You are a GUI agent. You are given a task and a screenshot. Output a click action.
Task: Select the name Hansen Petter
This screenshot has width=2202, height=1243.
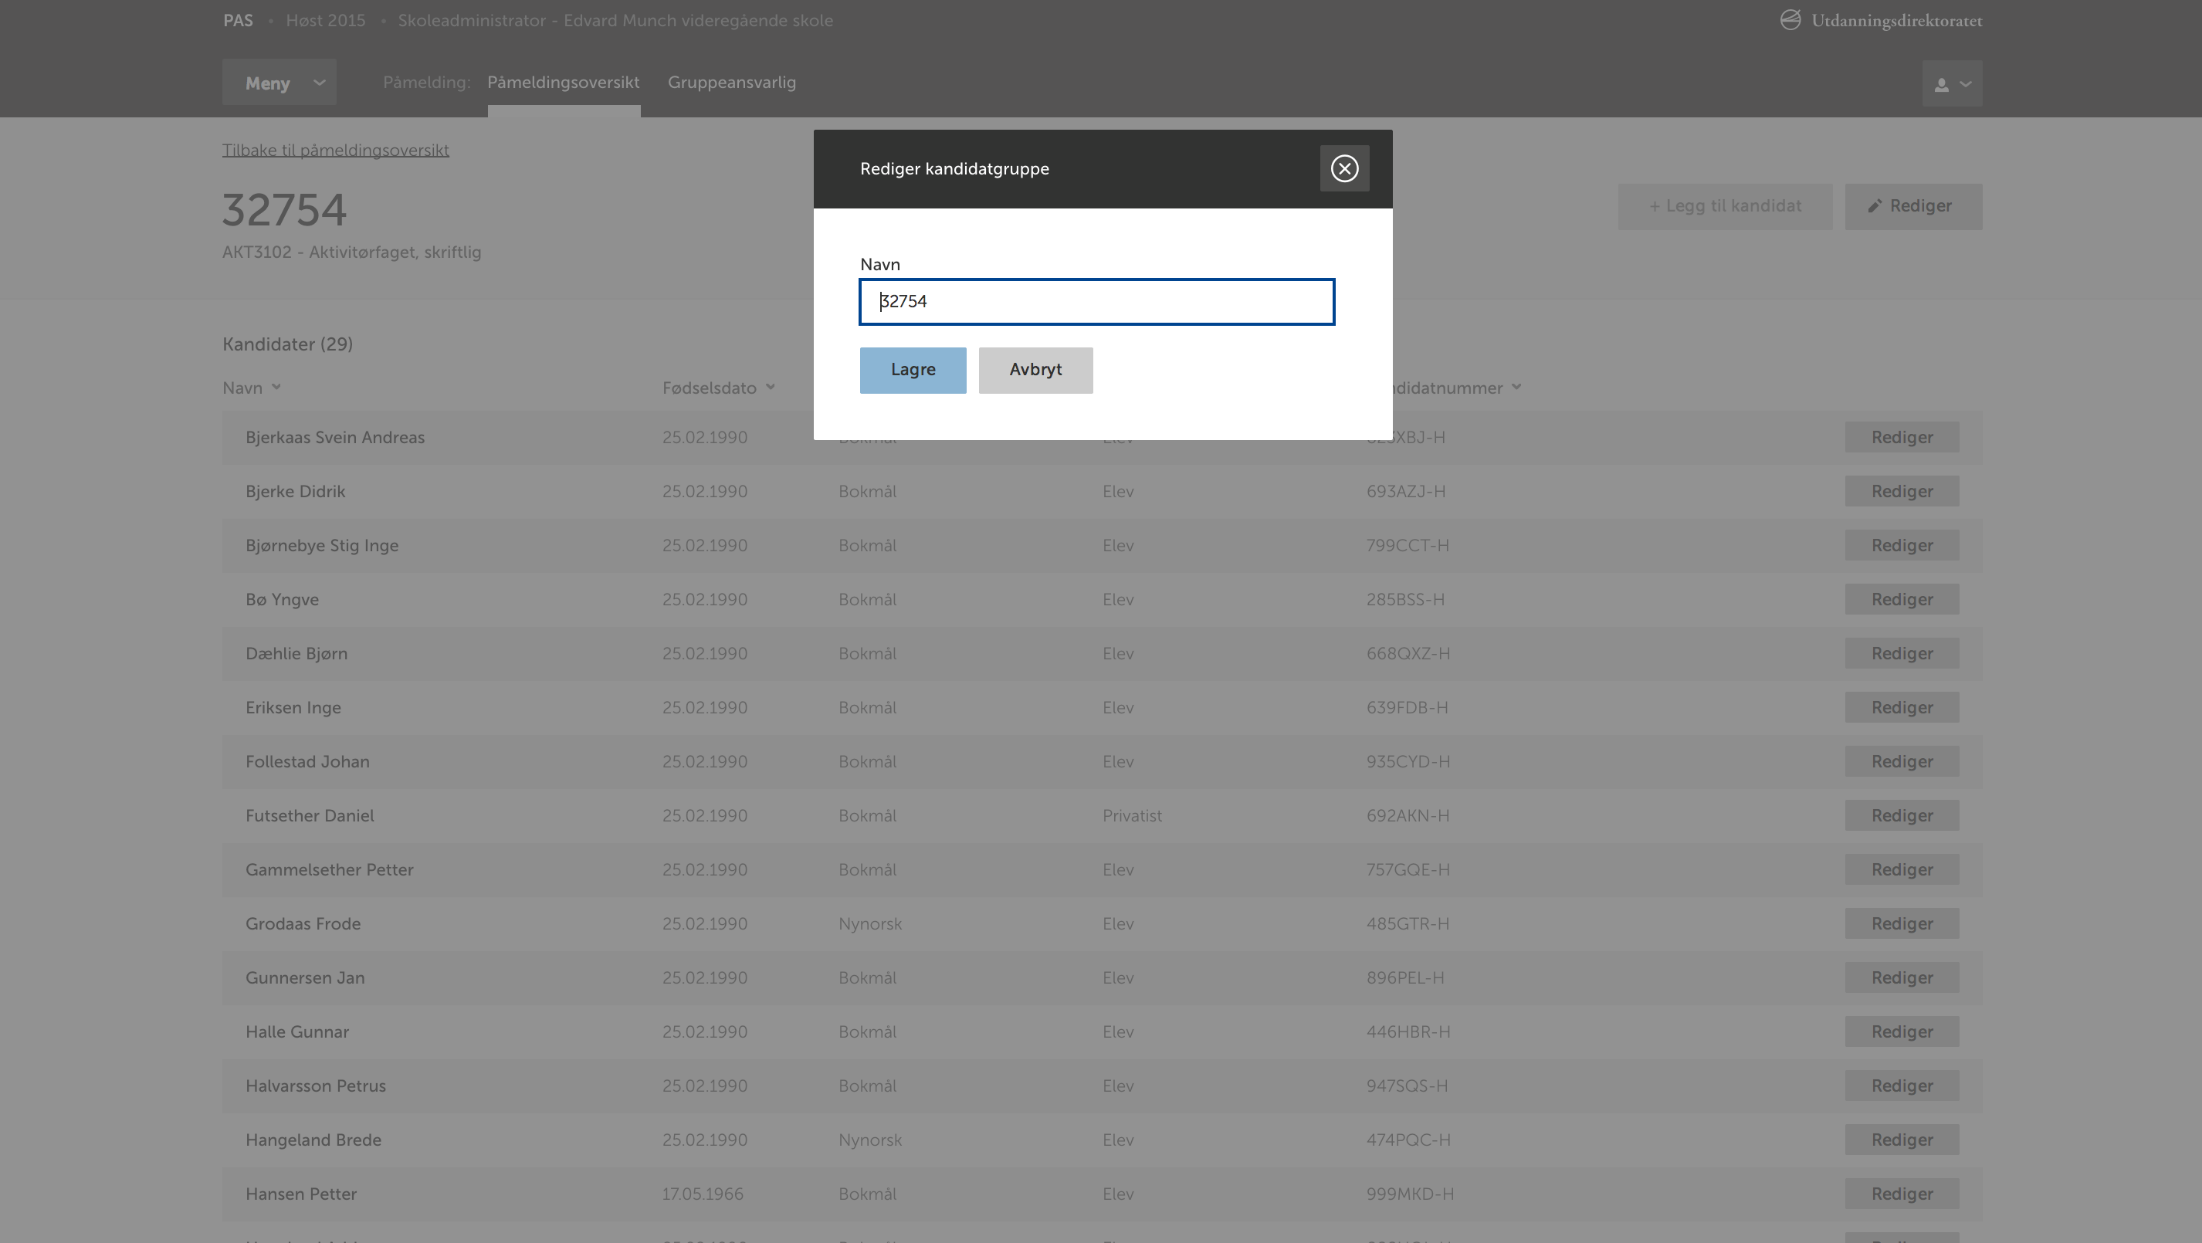click(x=301, y=1194)
